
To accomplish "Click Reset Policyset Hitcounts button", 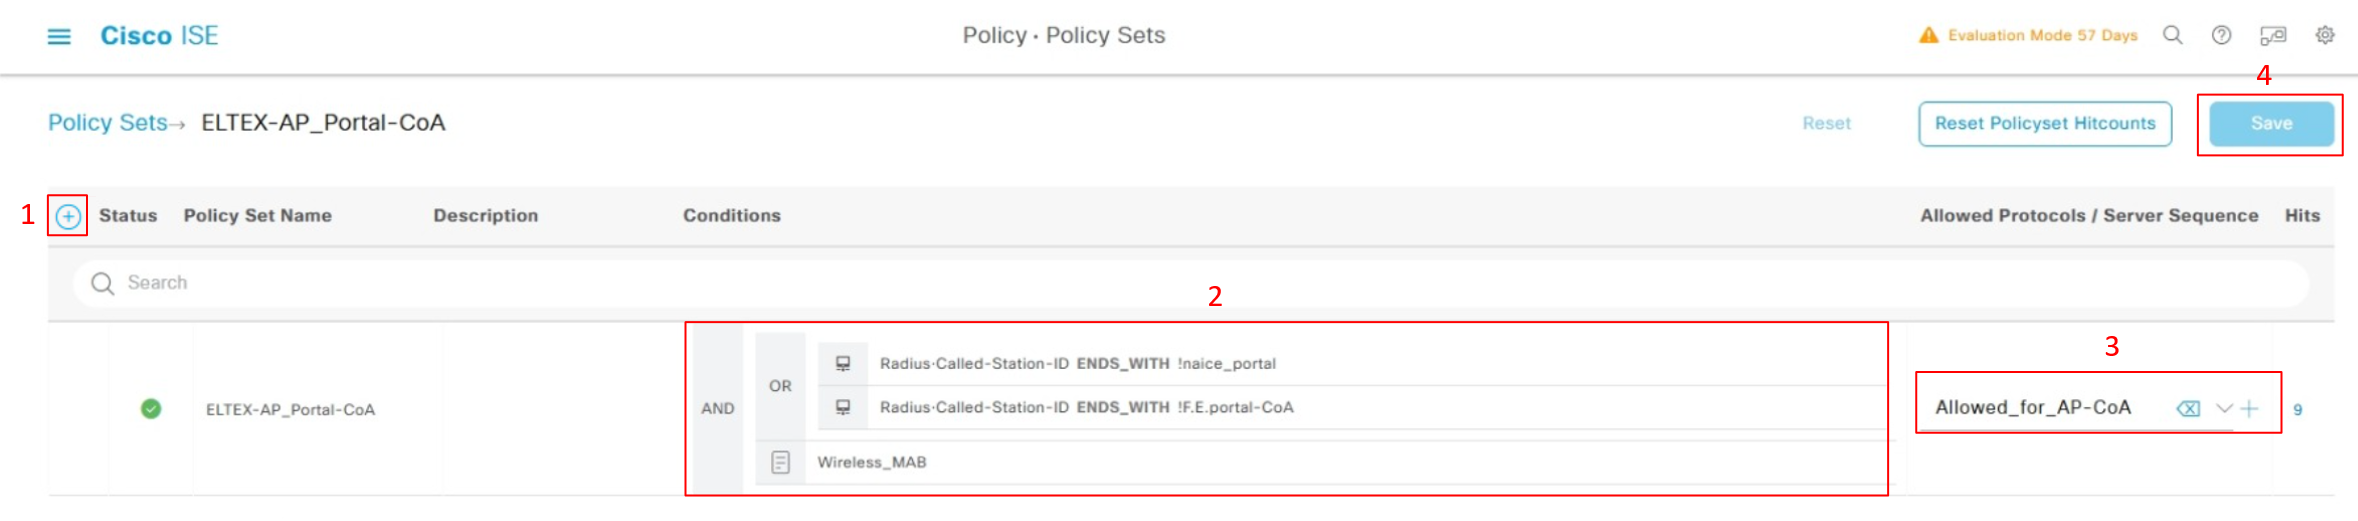I will pos(2044,123).
